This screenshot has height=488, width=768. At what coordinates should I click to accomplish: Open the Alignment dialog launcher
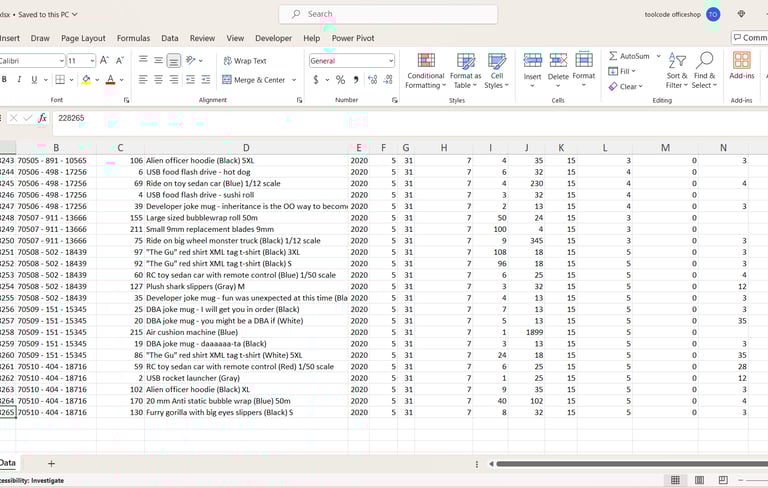pyautogui.click(x=299, y=100)
